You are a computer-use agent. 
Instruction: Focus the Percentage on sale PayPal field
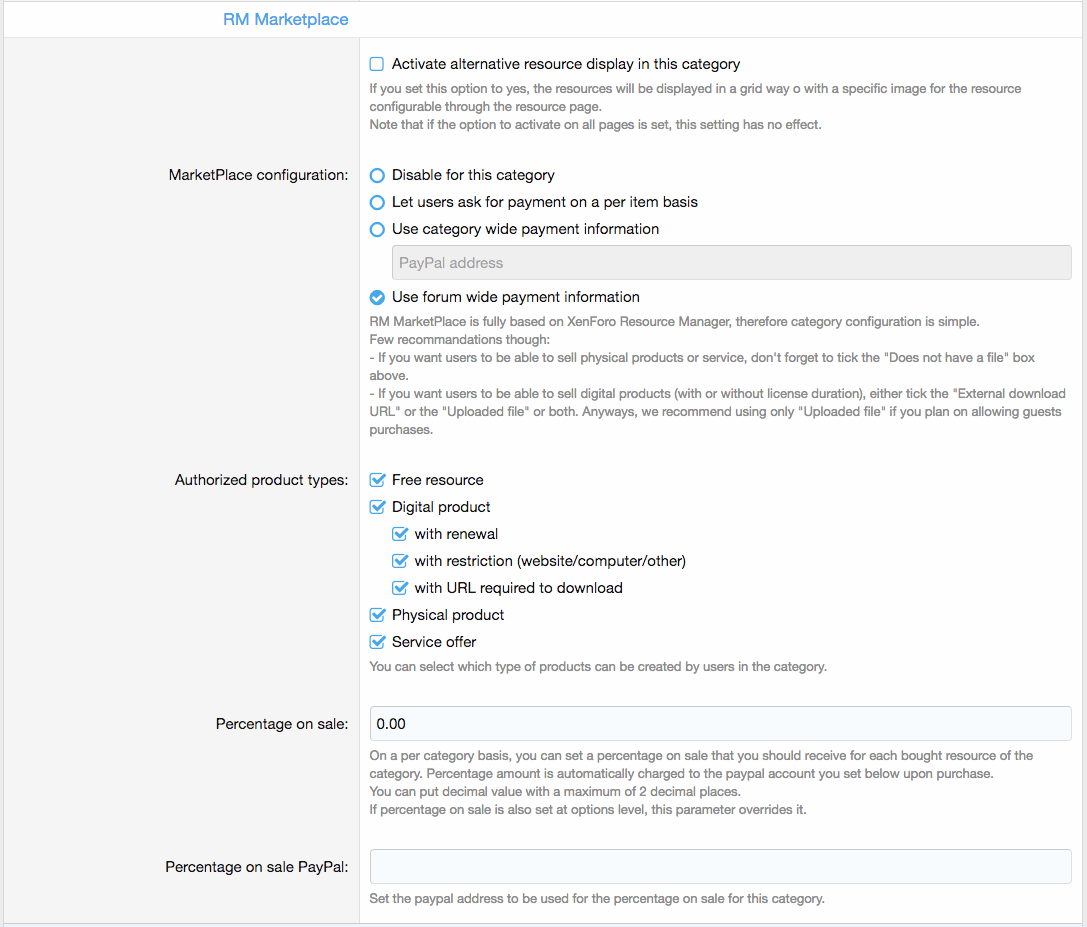(720, 867)
